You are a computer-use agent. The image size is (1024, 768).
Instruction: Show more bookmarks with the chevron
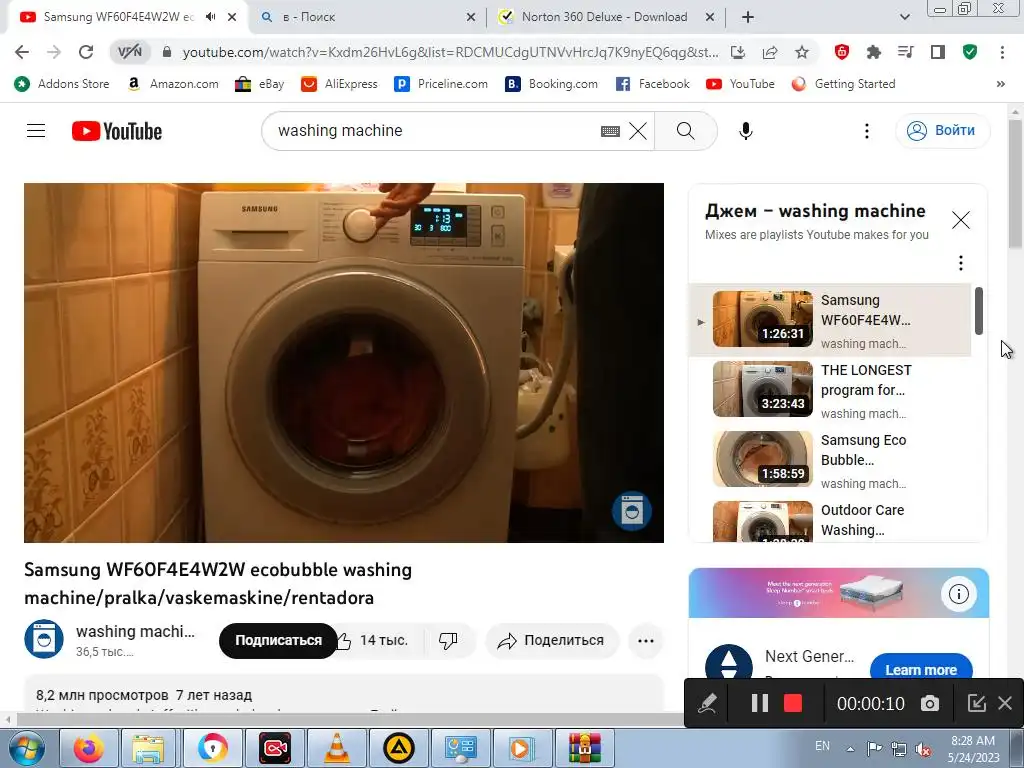pyautogui.click(x=1000, y=84)
